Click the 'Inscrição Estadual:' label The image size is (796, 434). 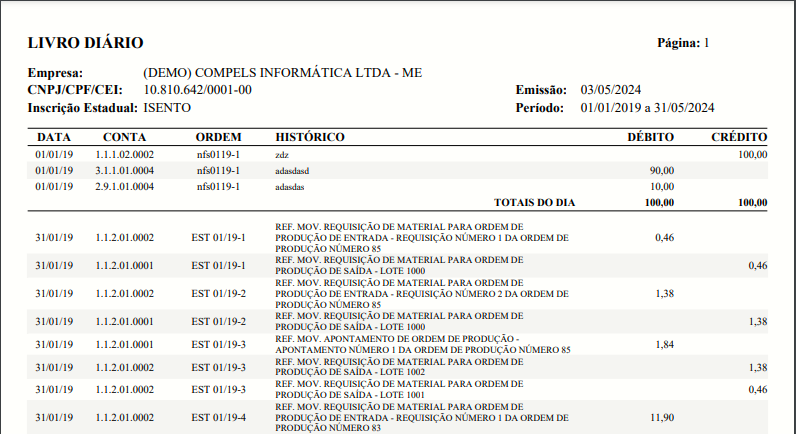[83, 108]
